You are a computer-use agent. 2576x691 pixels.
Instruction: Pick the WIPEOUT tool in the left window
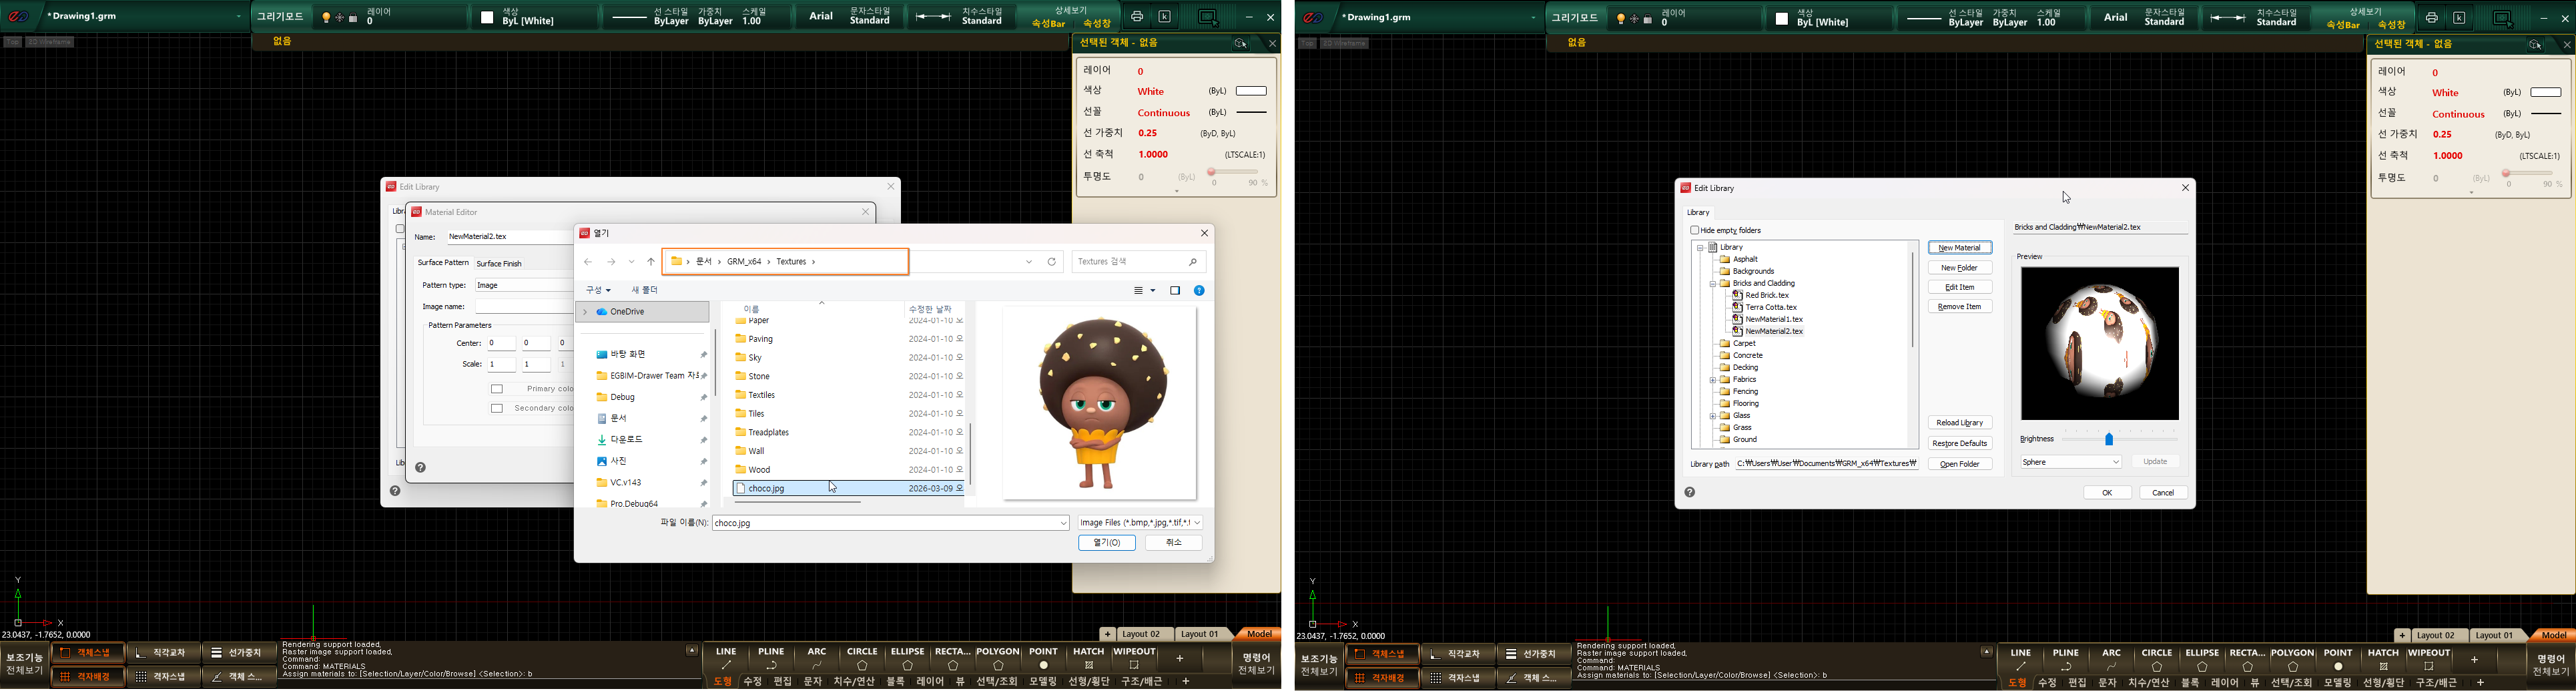point(1134,658)
